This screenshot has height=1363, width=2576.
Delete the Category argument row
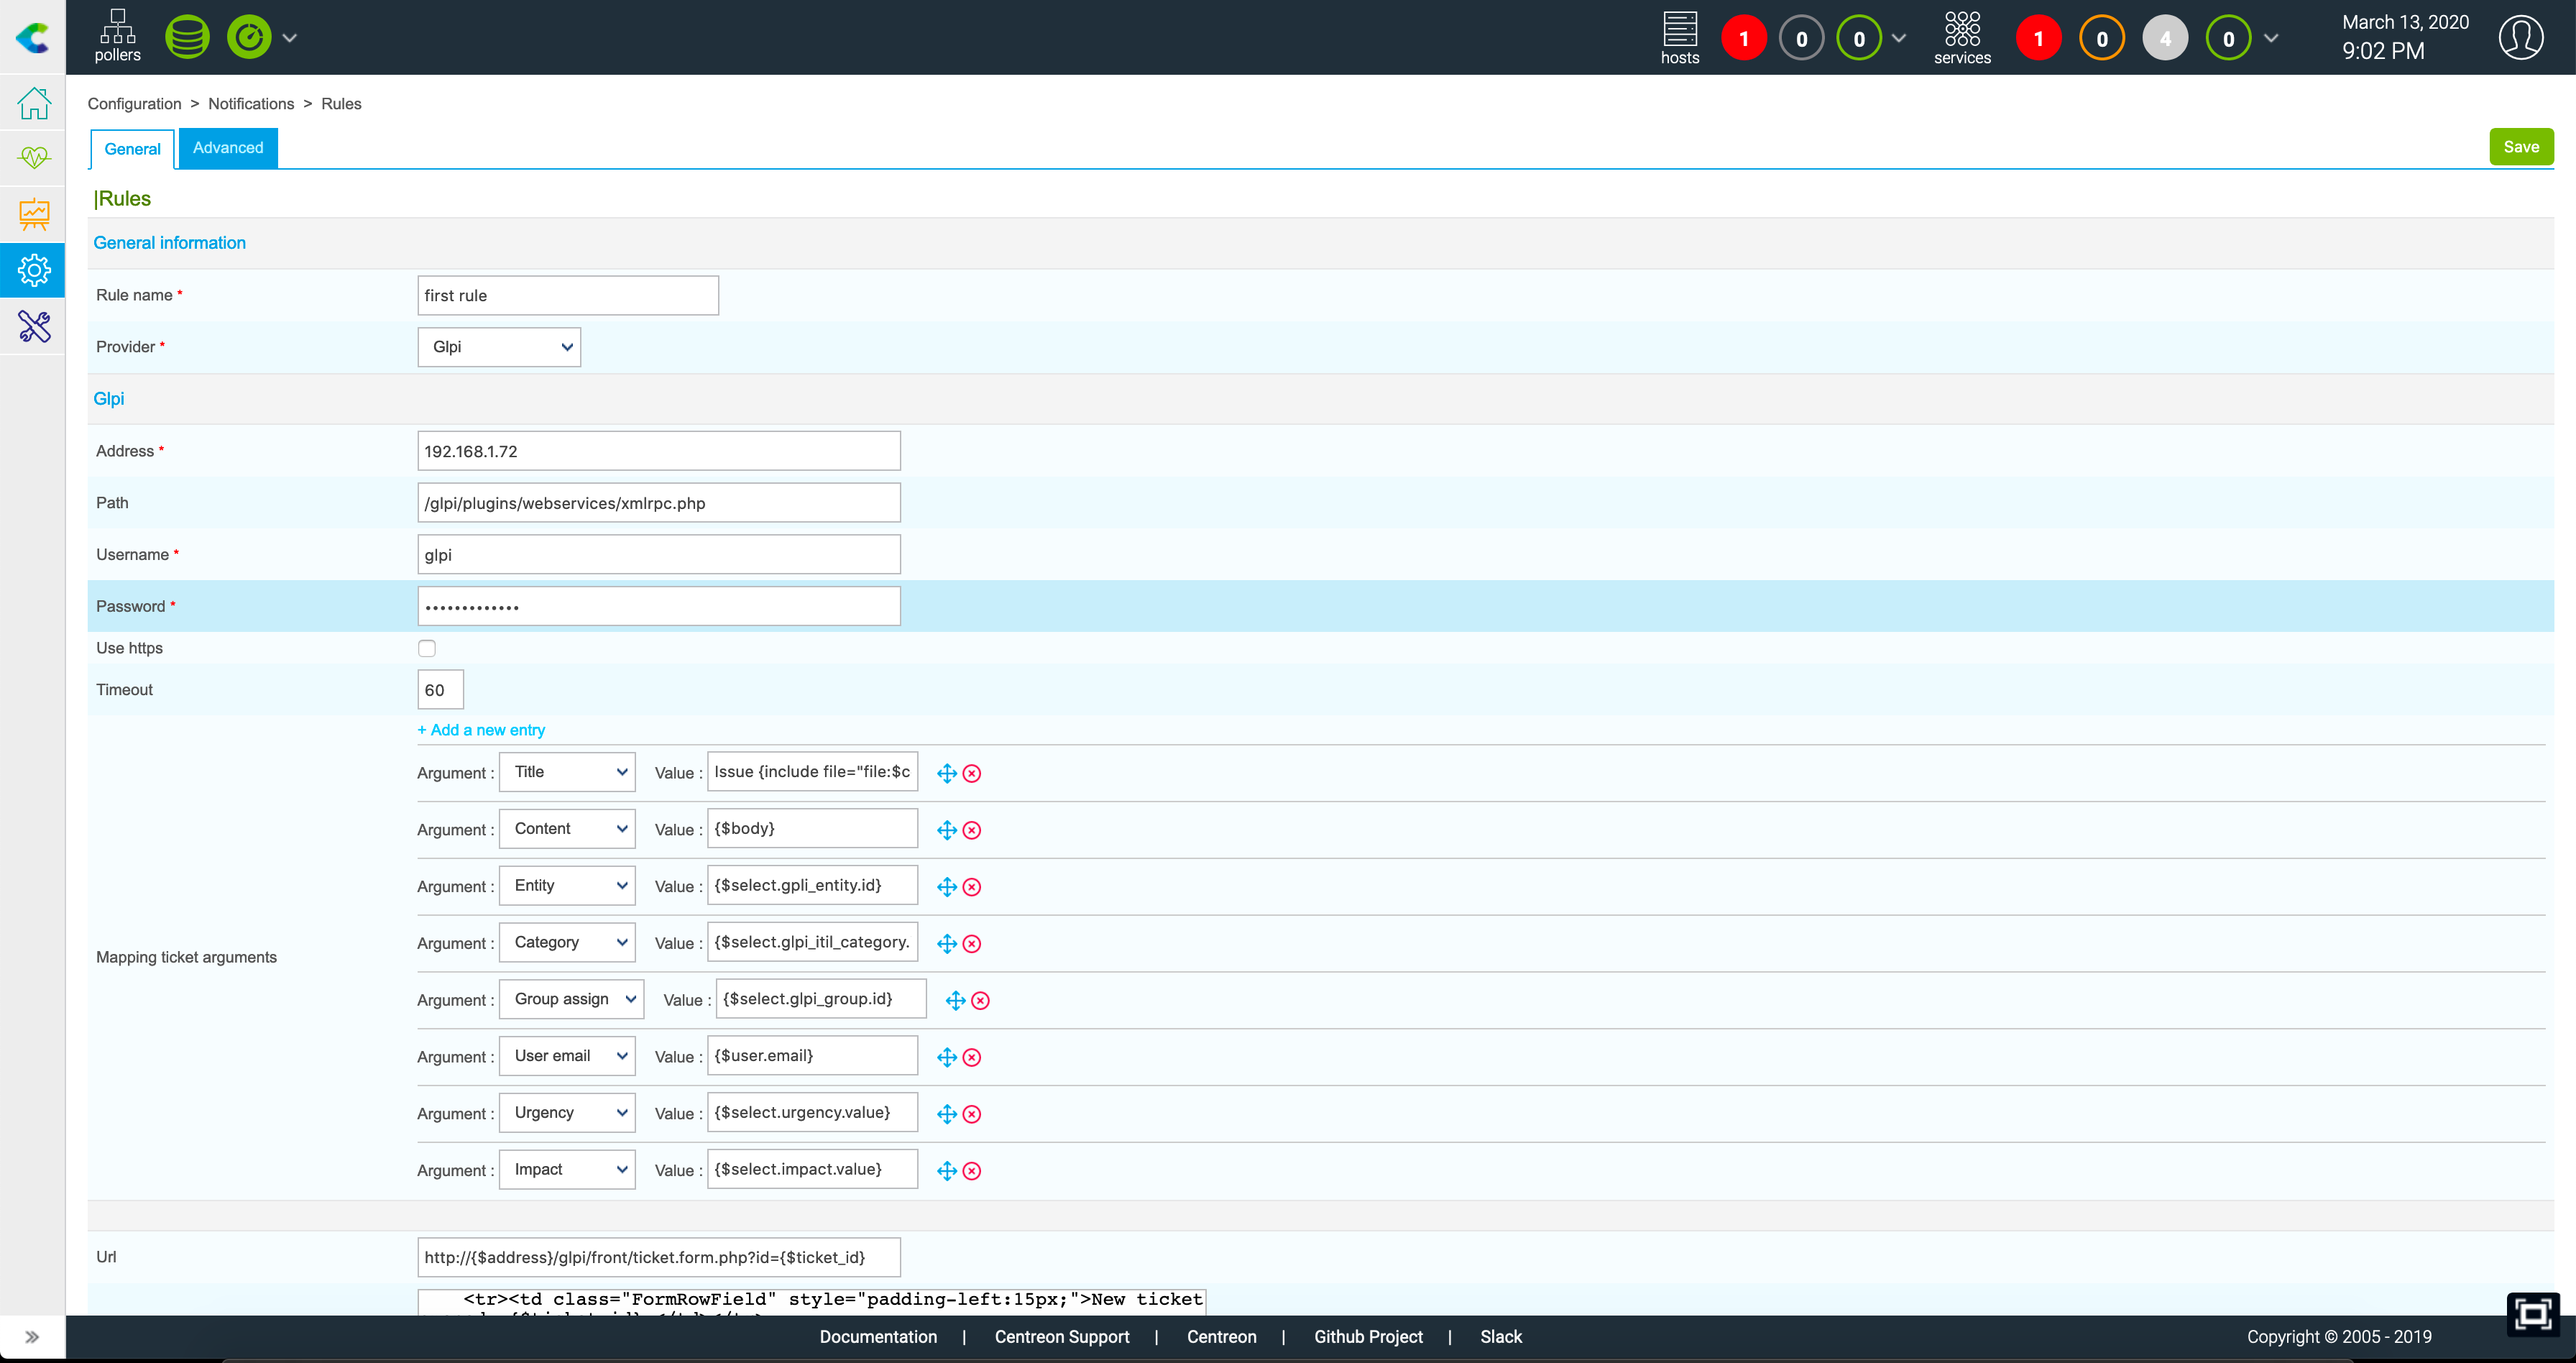click(x=972, y=944)
